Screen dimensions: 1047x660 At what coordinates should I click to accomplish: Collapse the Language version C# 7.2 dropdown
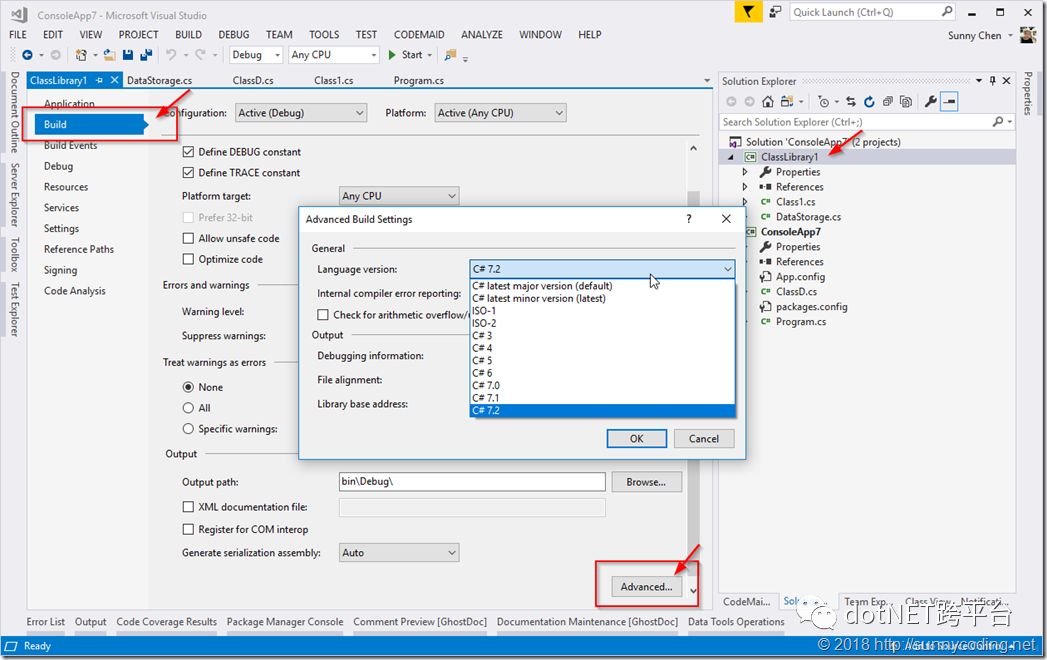tap(602, 269)
